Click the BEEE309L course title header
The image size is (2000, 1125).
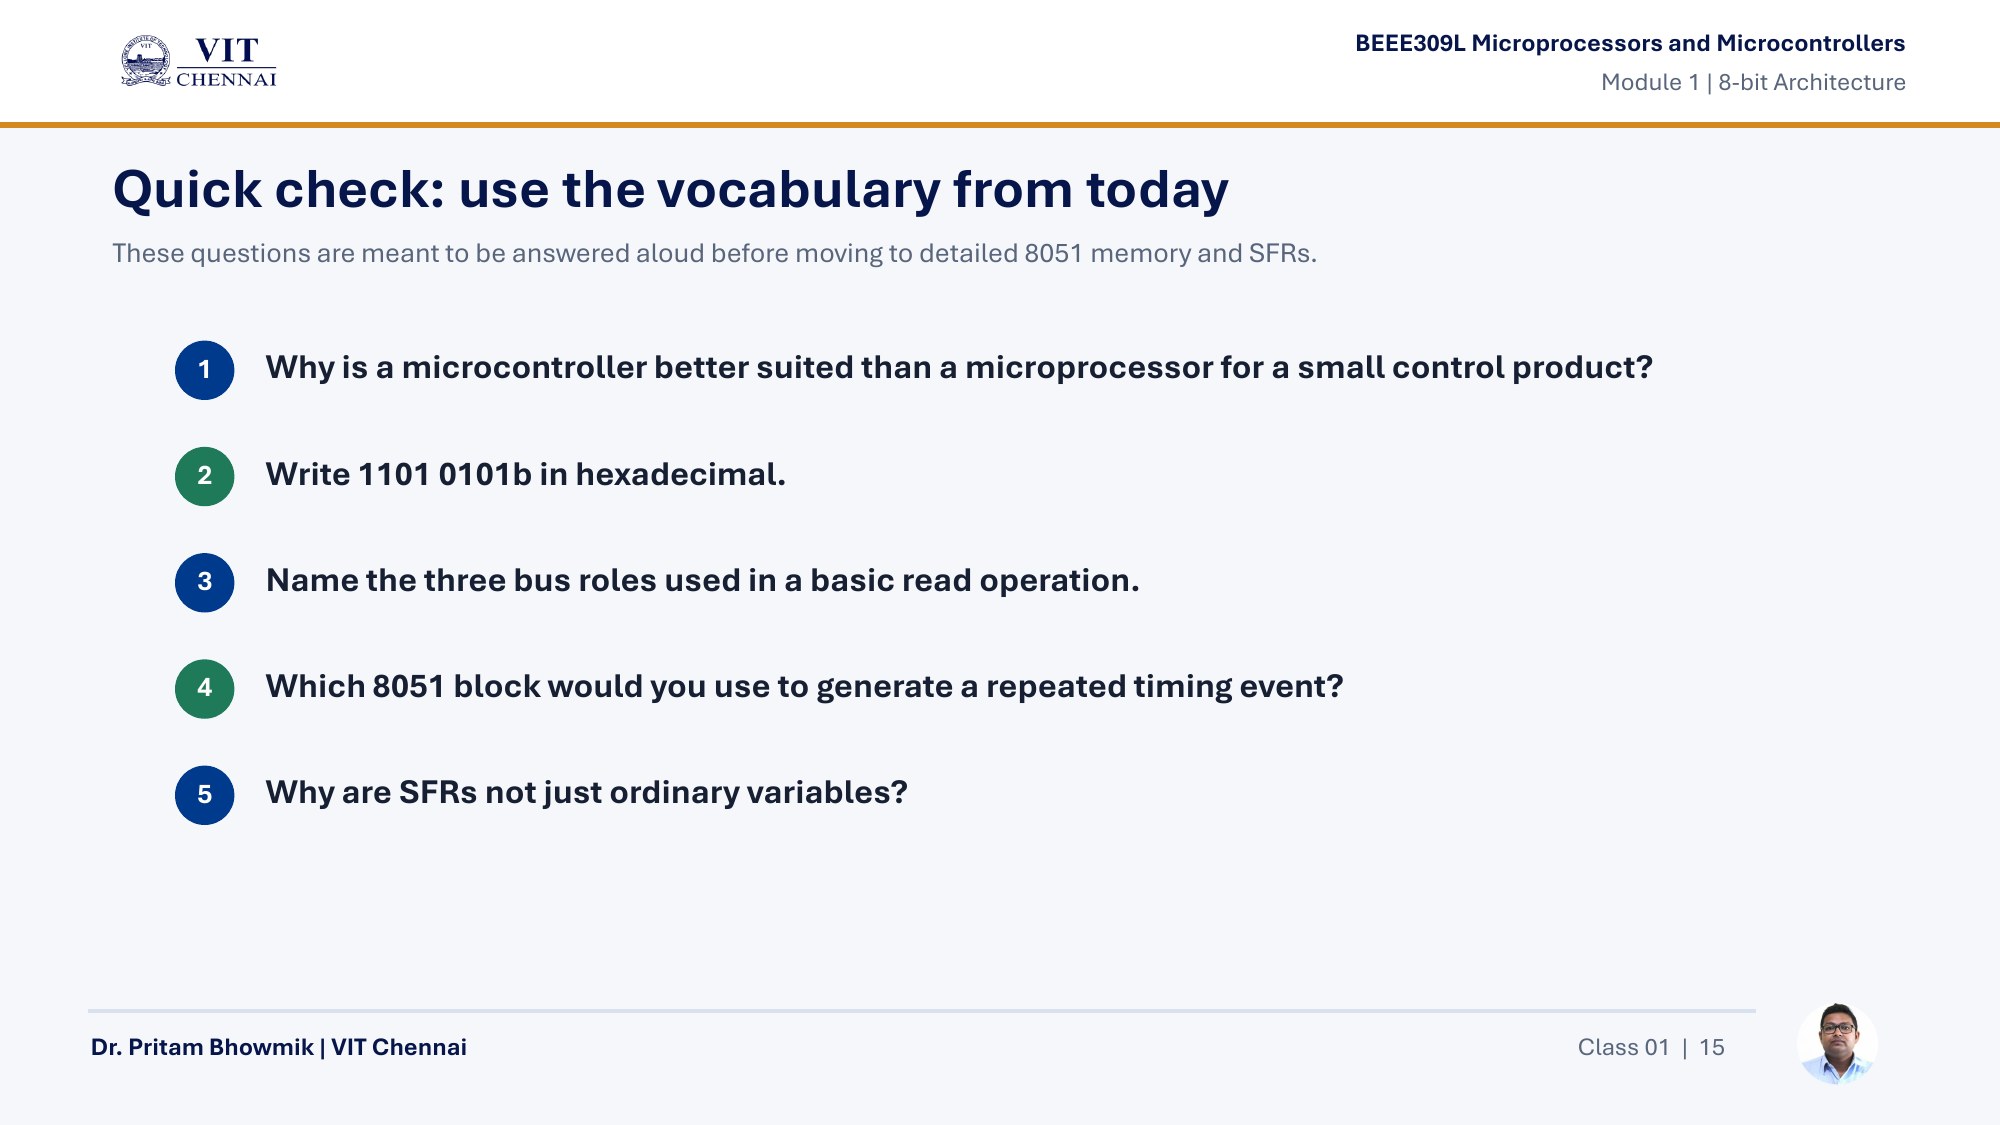click(x=1630, y=43)
